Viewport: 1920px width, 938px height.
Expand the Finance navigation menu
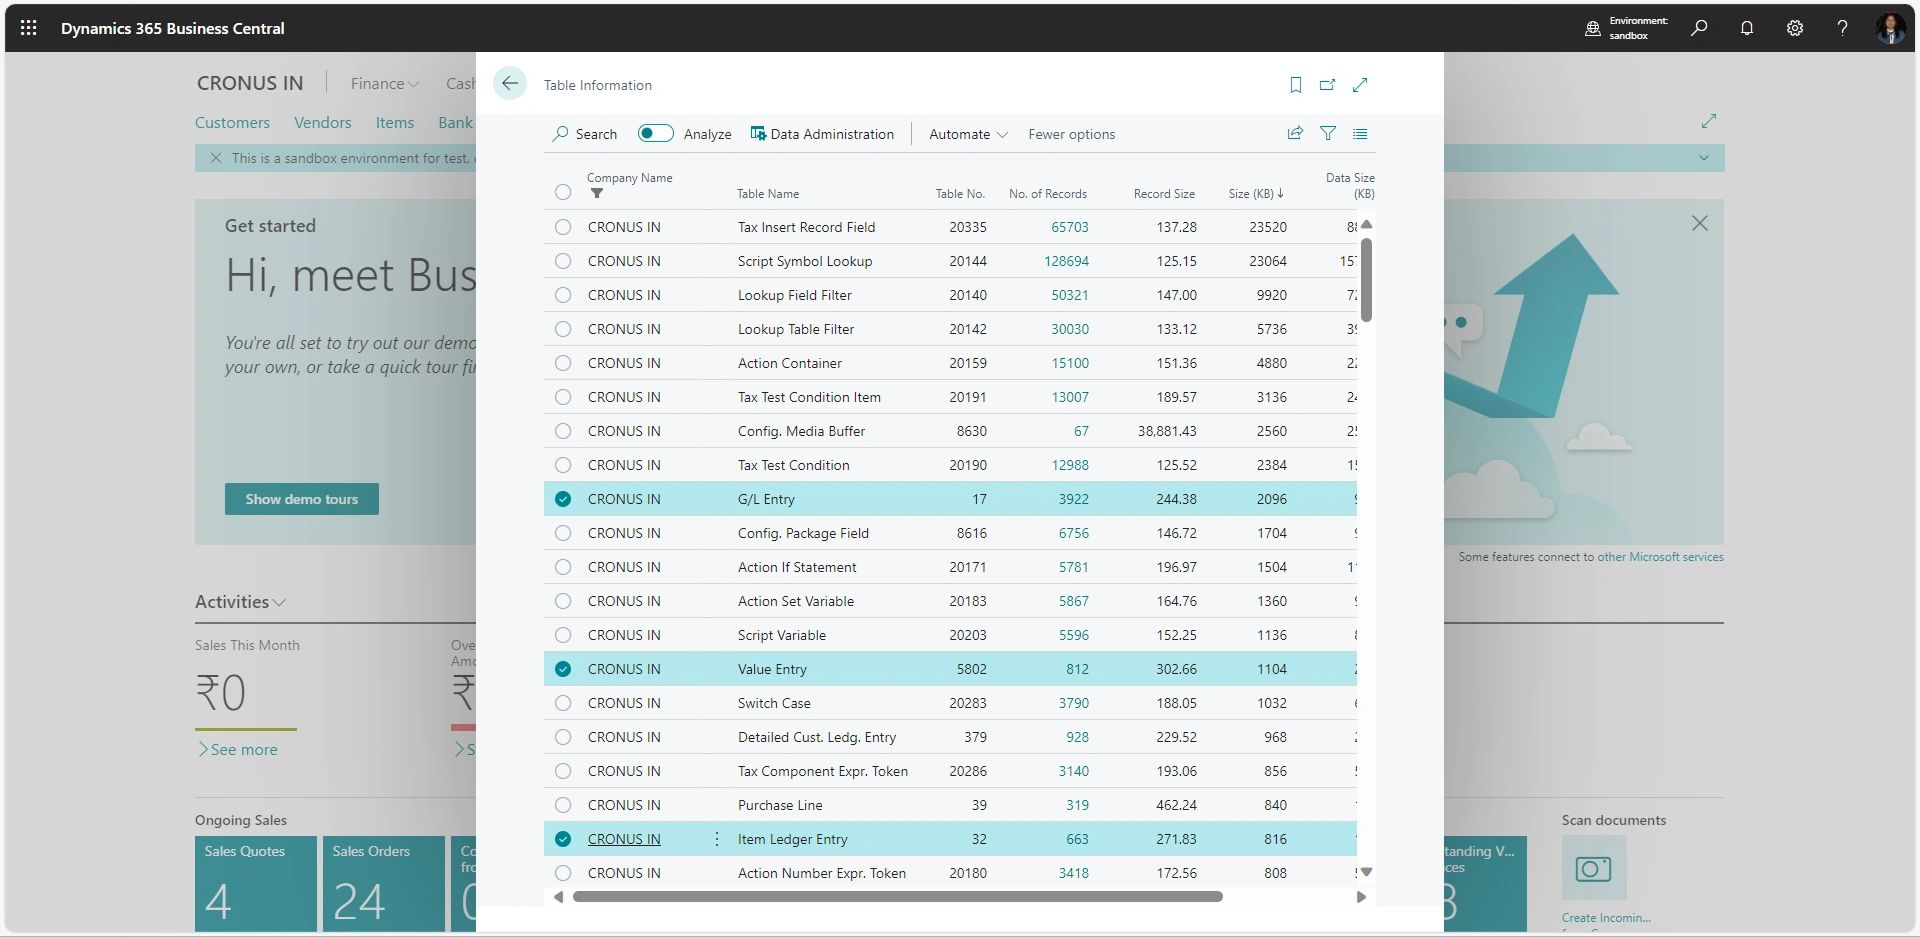coord(383,83)
